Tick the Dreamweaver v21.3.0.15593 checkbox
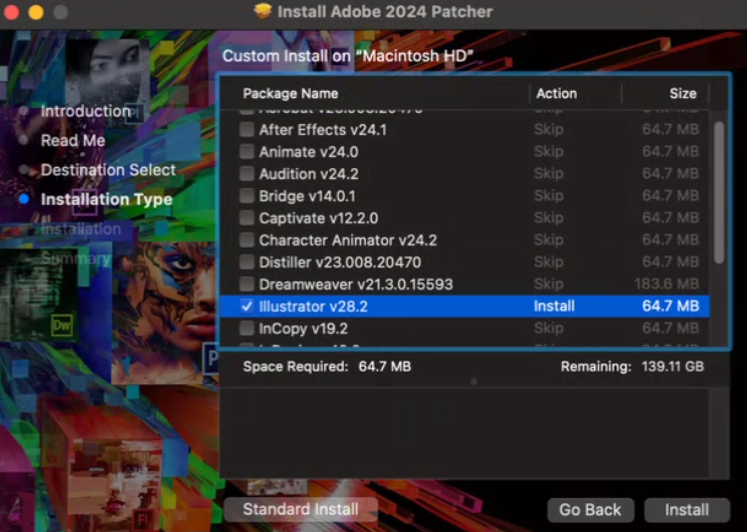Viewport: 747px width, 532px height. (x=247, y=284)
